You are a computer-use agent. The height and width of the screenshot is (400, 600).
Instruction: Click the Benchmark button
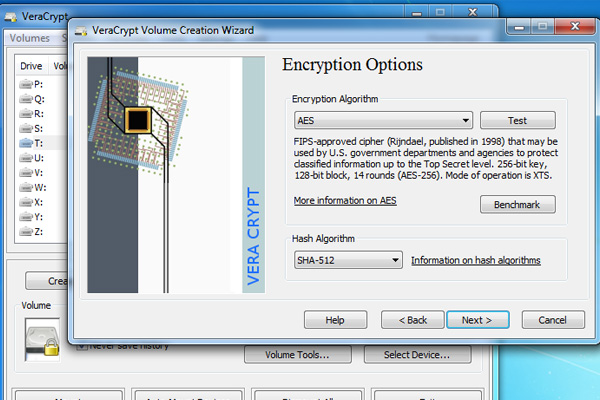pyautogui.click(x=517, y=204)
